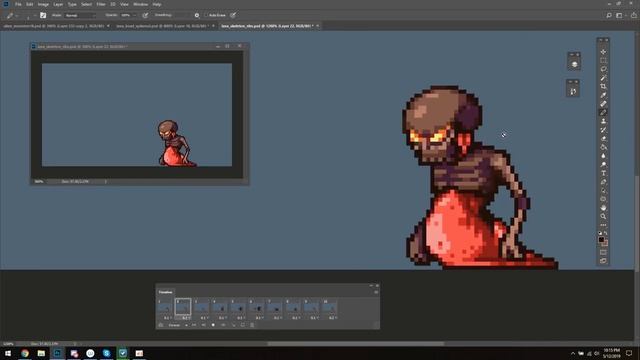Enable the Auto Erase checkbox
The width and height of the screenshot is (640, 360).
pyautogui.click(x=207, y=15)
